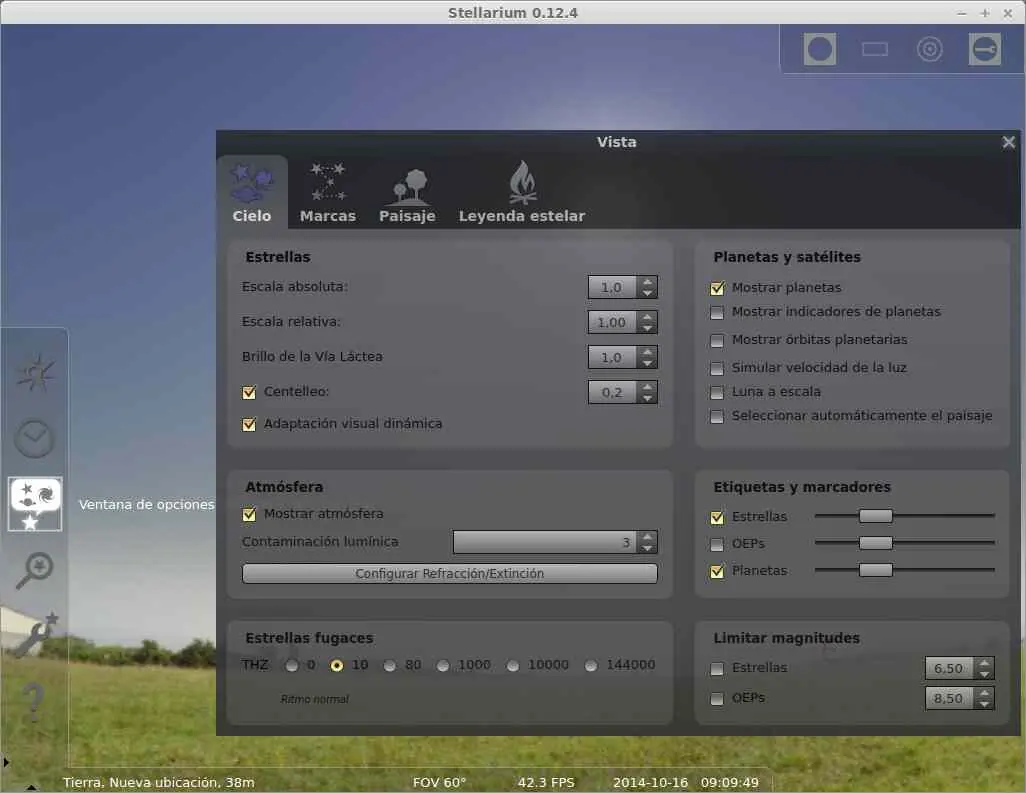Decrease Escala relativa with down arrow

(x=647, y=328)
